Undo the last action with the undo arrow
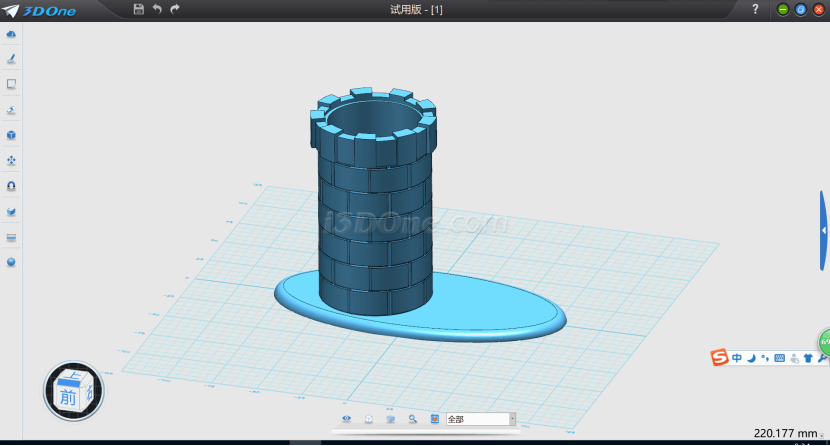This screenshot has height=446, width=830. click(157, 9)
